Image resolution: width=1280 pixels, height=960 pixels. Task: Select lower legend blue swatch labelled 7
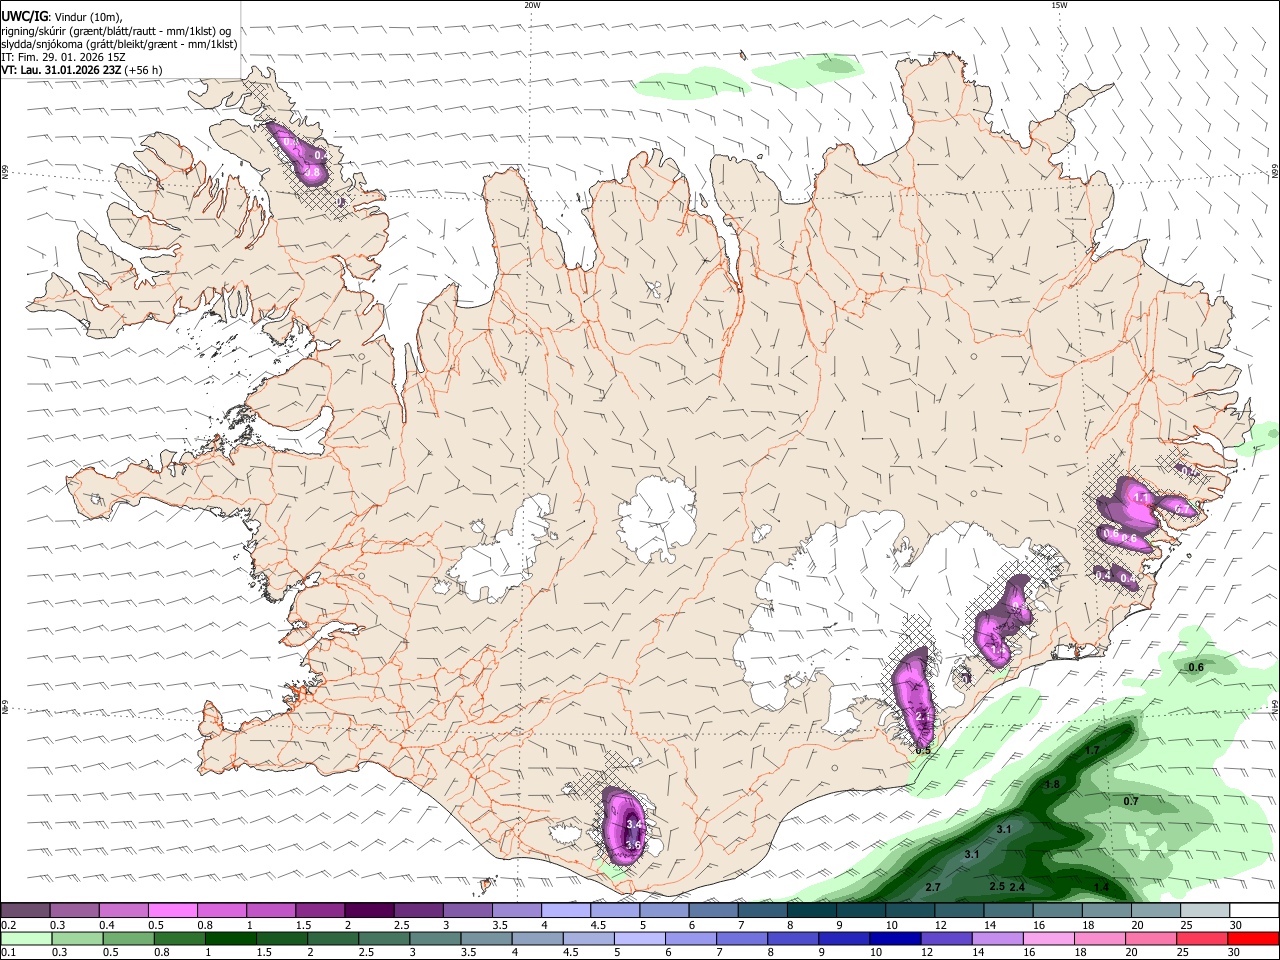(742, 938)
